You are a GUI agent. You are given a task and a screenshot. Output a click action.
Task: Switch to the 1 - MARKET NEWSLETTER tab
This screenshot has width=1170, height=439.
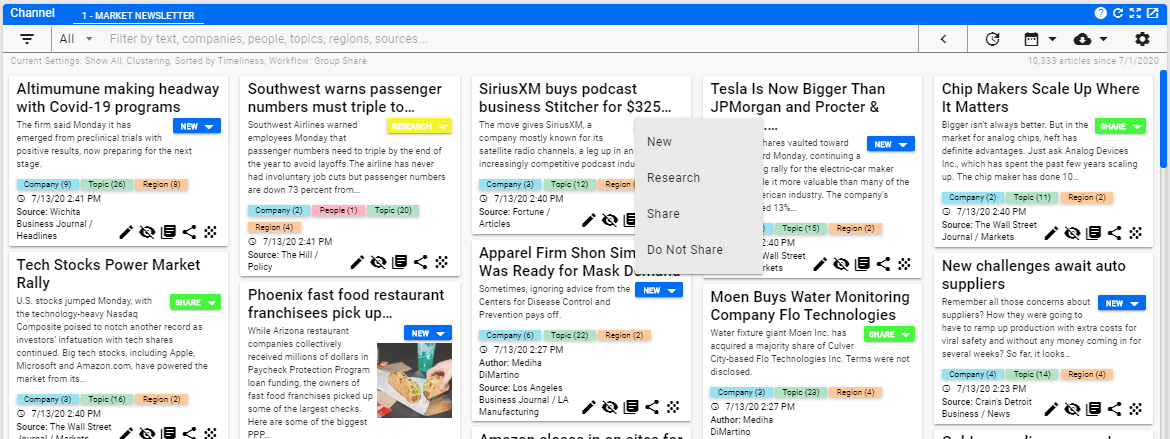[138, 16]
